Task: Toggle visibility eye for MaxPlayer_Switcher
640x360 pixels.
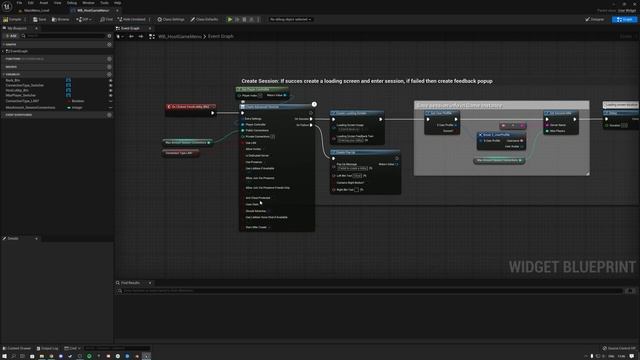Action: (111, 95)
